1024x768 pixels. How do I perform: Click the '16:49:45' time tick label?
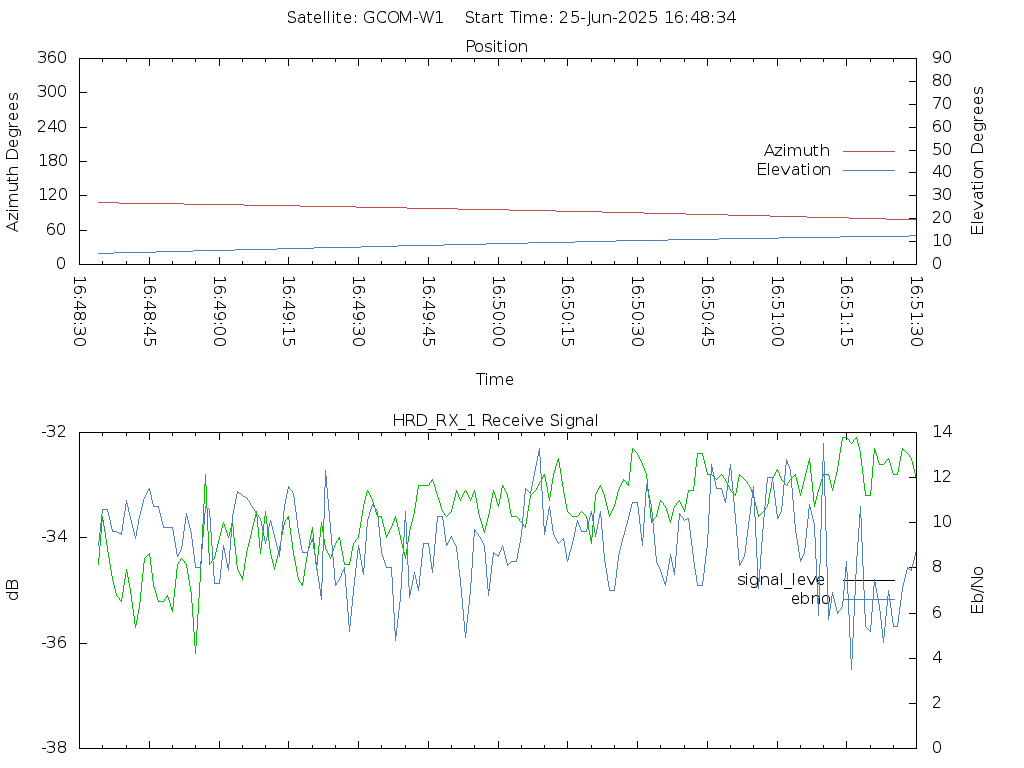point(428,312)
